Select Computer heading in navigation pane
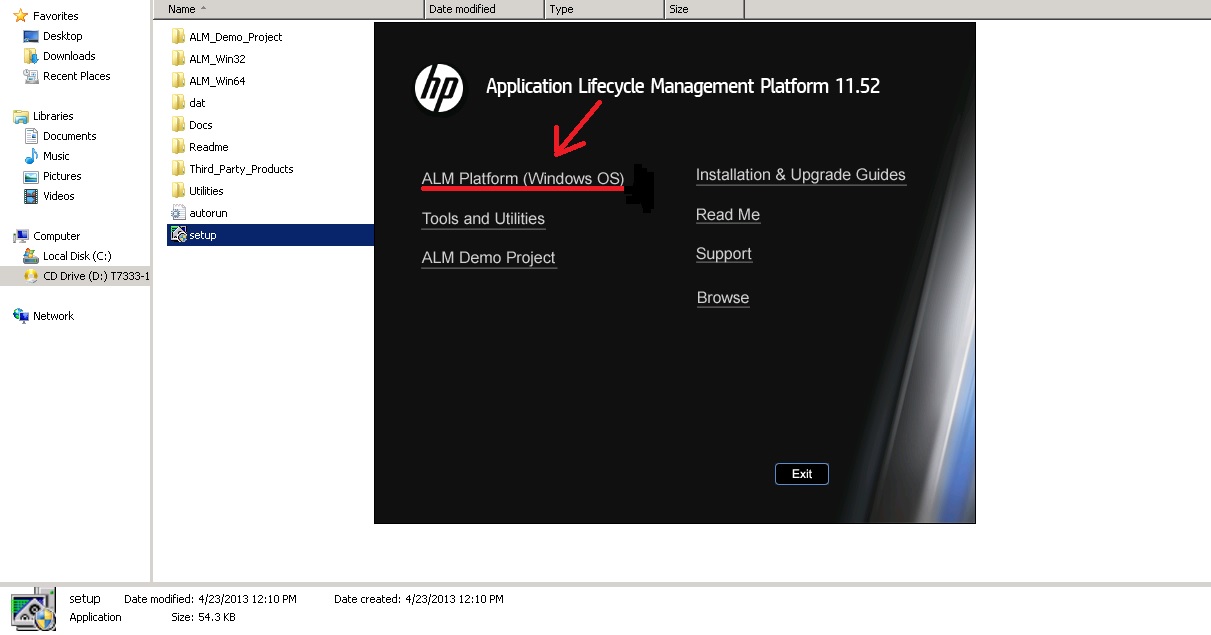1211x635 pixels. 56,236
